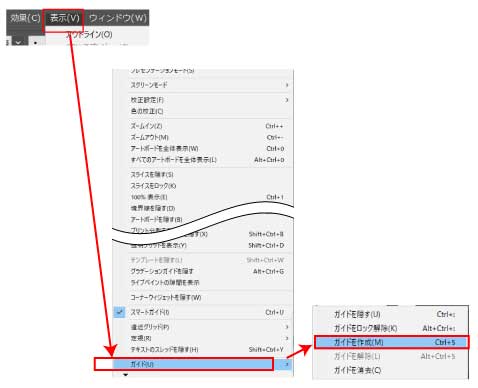Click the ガイド(U) submenu arrow
The height and width of the screenshot is (388, 478).
[x=287, y=364]
